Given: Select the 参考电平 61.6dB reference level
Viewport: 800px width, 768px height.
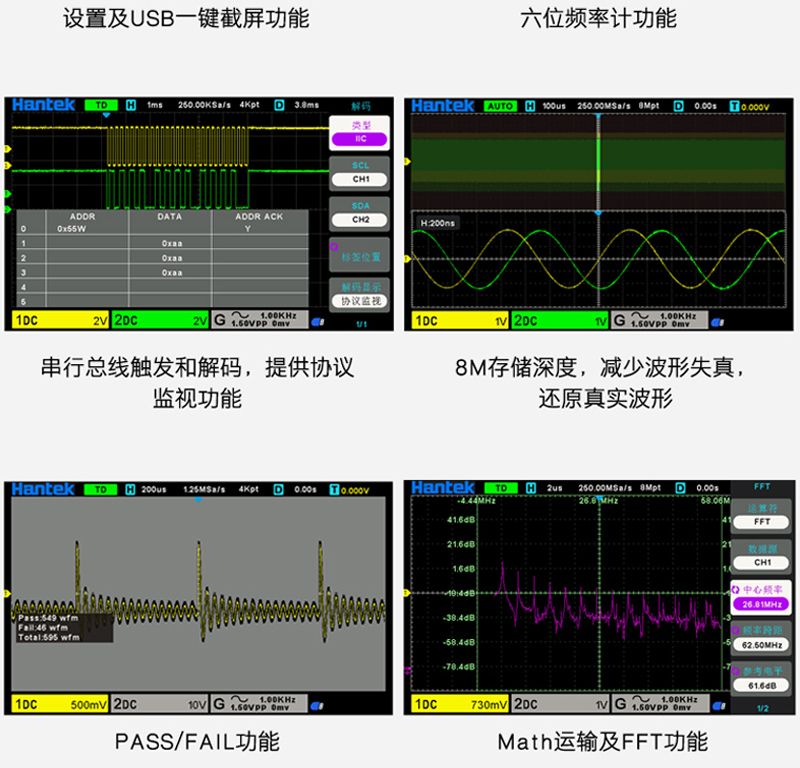Looking at the screenshot, I should point(762,679).
